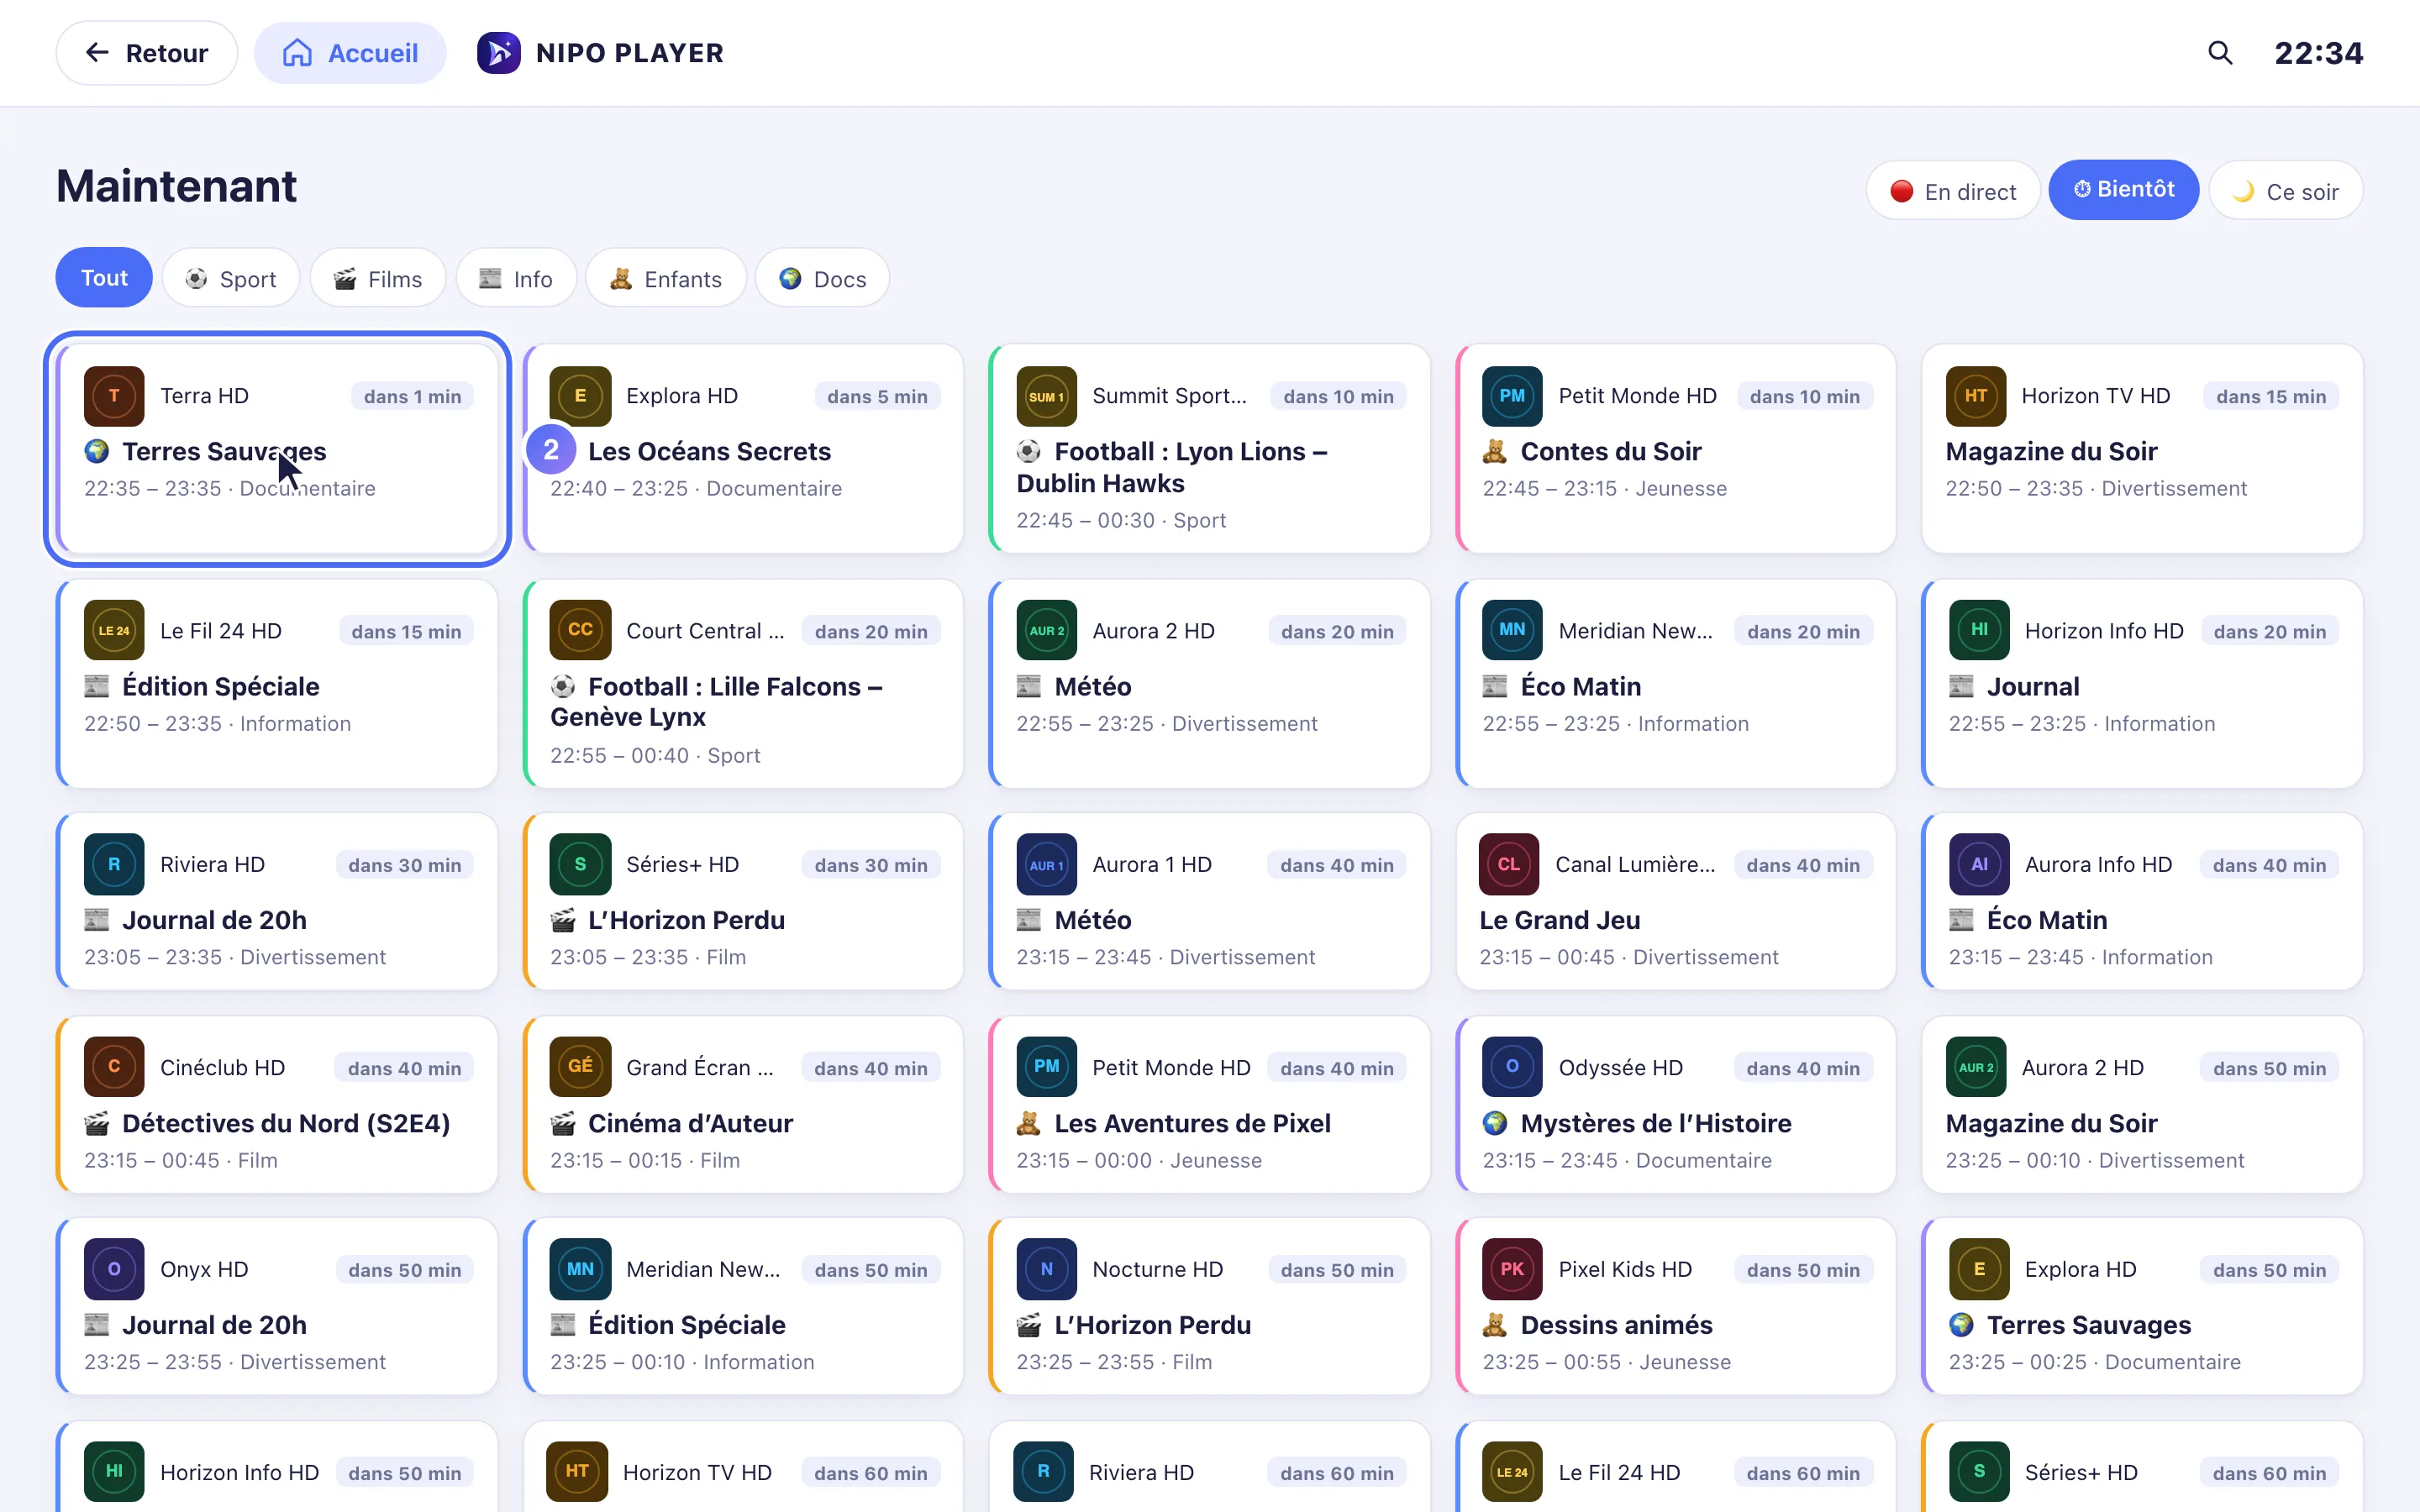The height and width of the screenshot is (1512, 2420).
Task: Select the Tout category filter
Action: point(104,278)
